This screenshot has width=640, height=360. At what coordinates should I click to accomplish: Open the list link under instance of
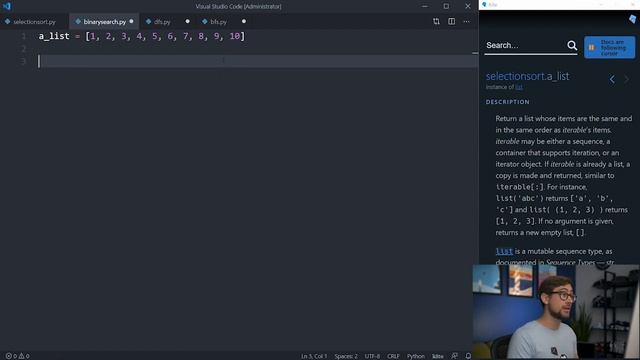pyautogui.click(x=519, y=87)
